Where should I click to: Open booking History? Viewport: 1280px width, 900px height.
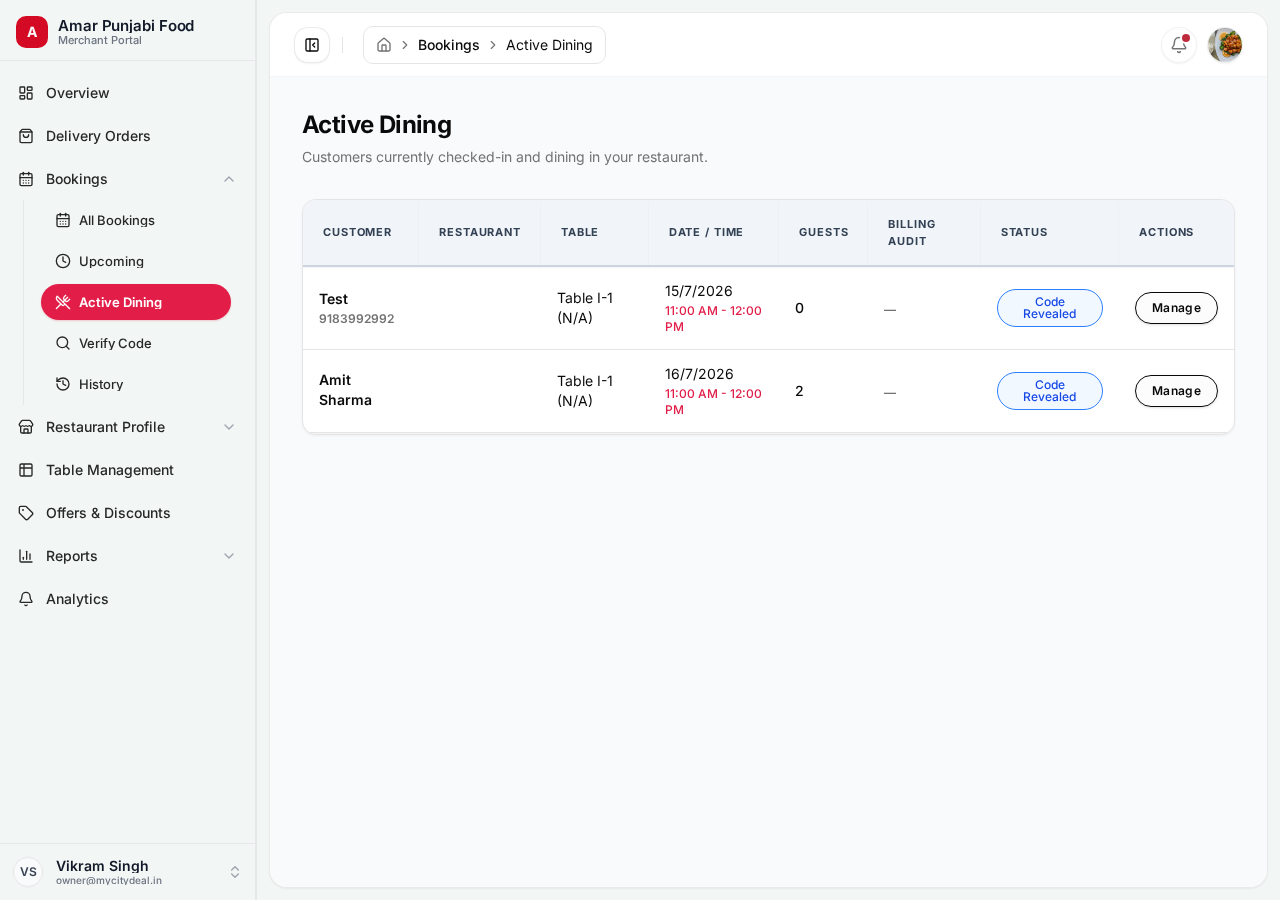point(136,384)
